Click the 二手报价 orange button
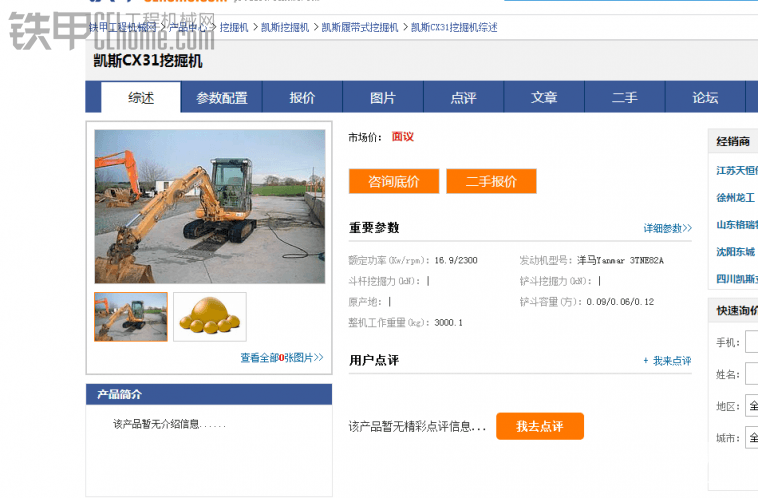Image resolution: width=758 pixels, height=498 pixels. click(x=491, y=181)
